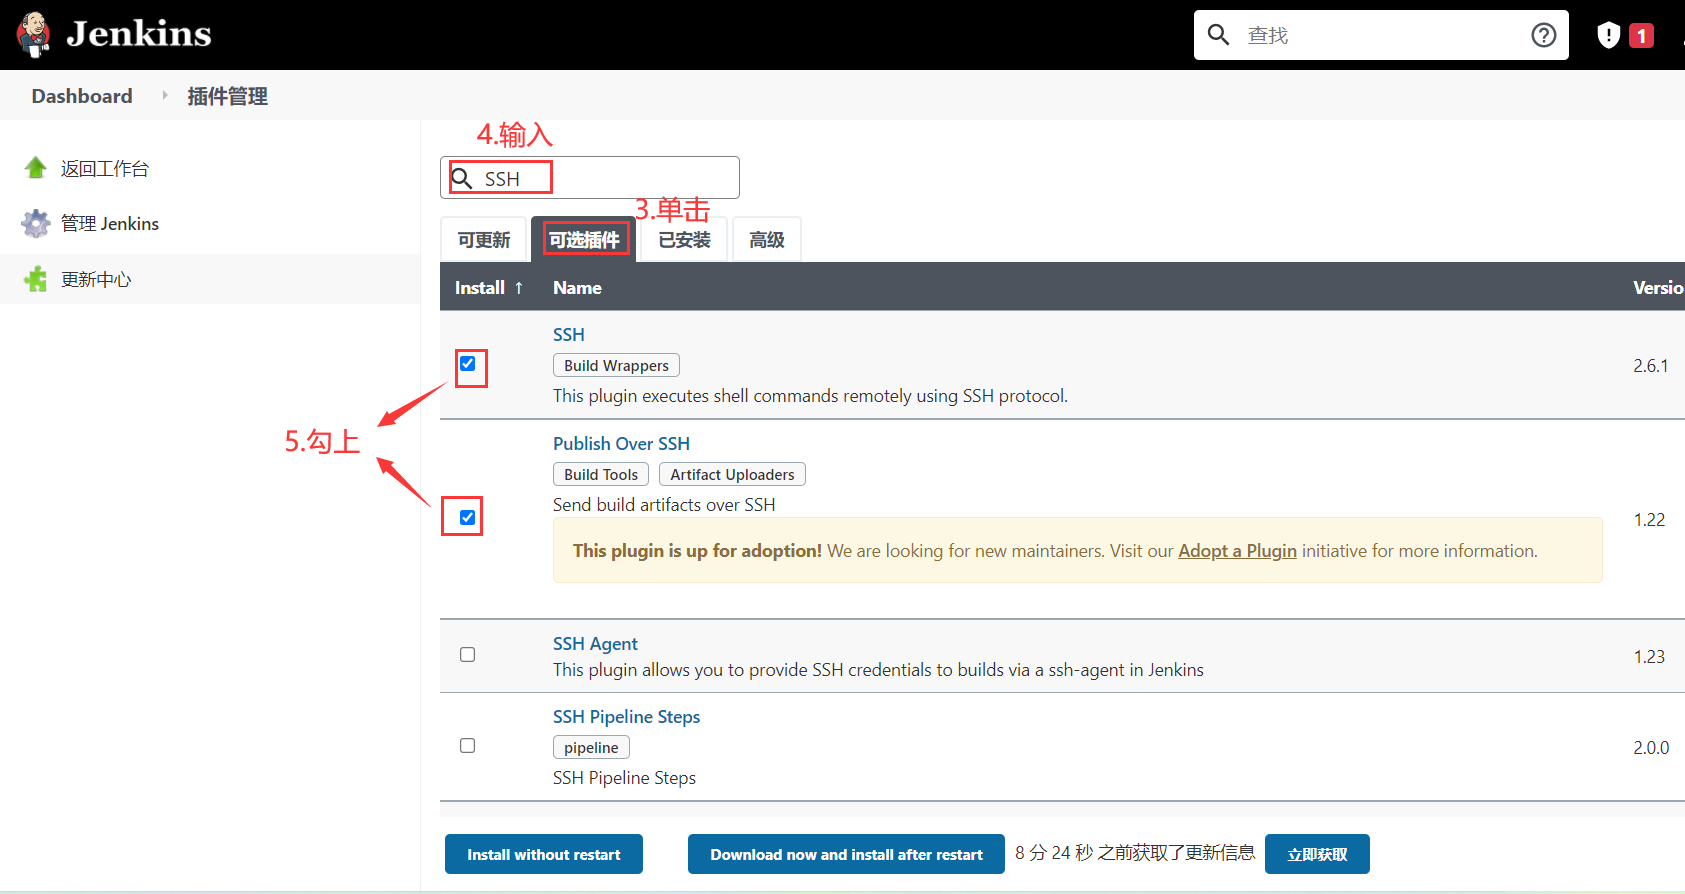Click the SSH plugin description about shell commands
1685x894 pixels.
pos(810,395)
